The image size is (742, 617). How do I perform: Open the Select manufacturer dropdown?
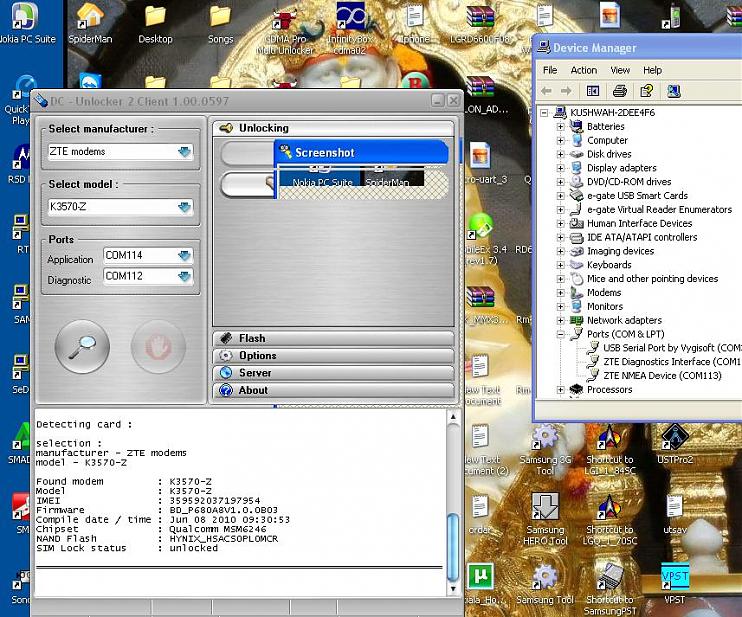[184, 152]
